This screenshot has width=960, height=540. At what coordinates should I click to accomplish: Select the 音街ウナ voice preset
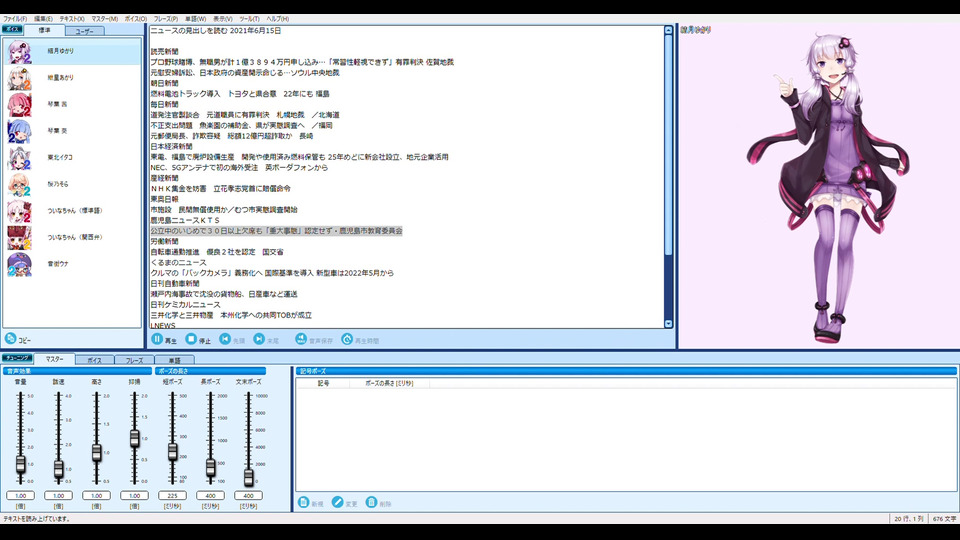point(72,264)
